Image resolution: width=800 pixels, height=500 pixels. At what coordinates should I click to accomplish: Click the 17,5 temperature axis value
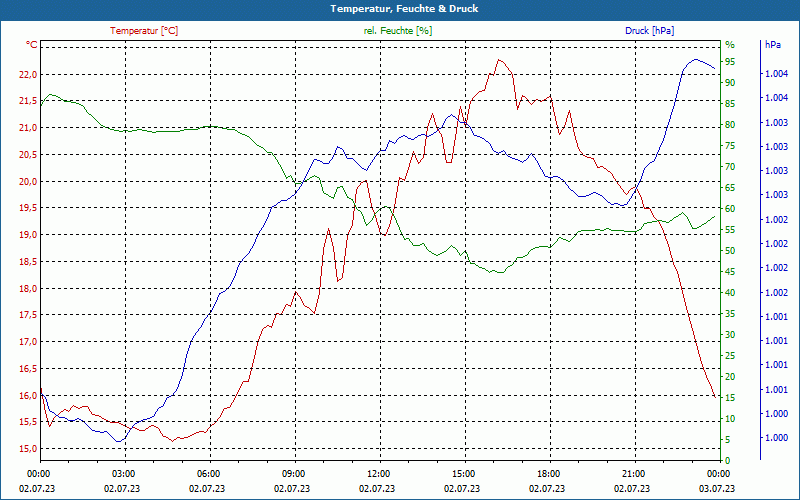[29, 315]
